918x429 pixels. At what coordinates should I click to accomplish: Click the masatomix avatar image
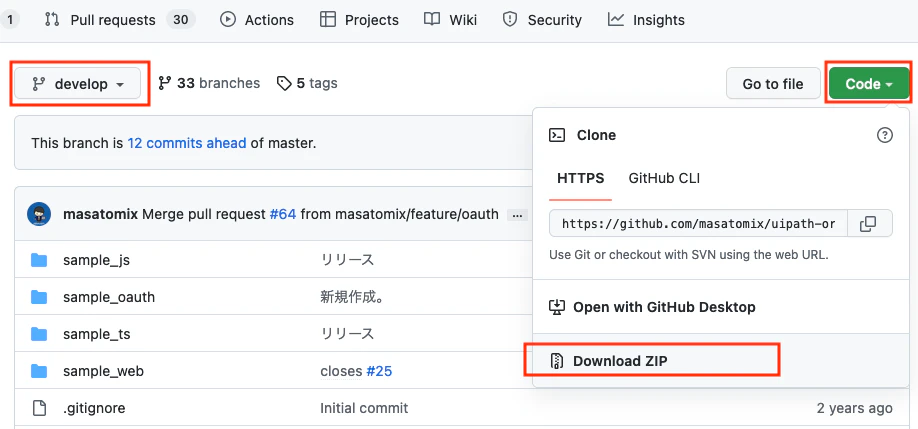click(x=39, y=214)
